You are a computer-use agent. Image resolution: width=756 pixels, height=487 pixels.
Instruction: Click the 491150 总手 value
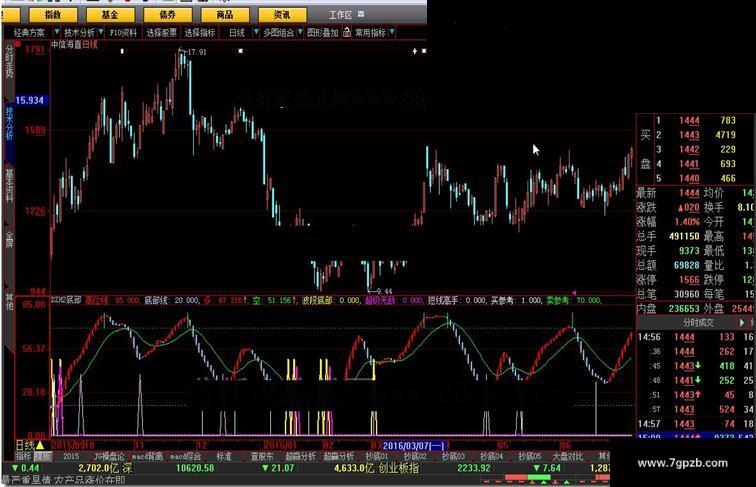pos(684,236)
